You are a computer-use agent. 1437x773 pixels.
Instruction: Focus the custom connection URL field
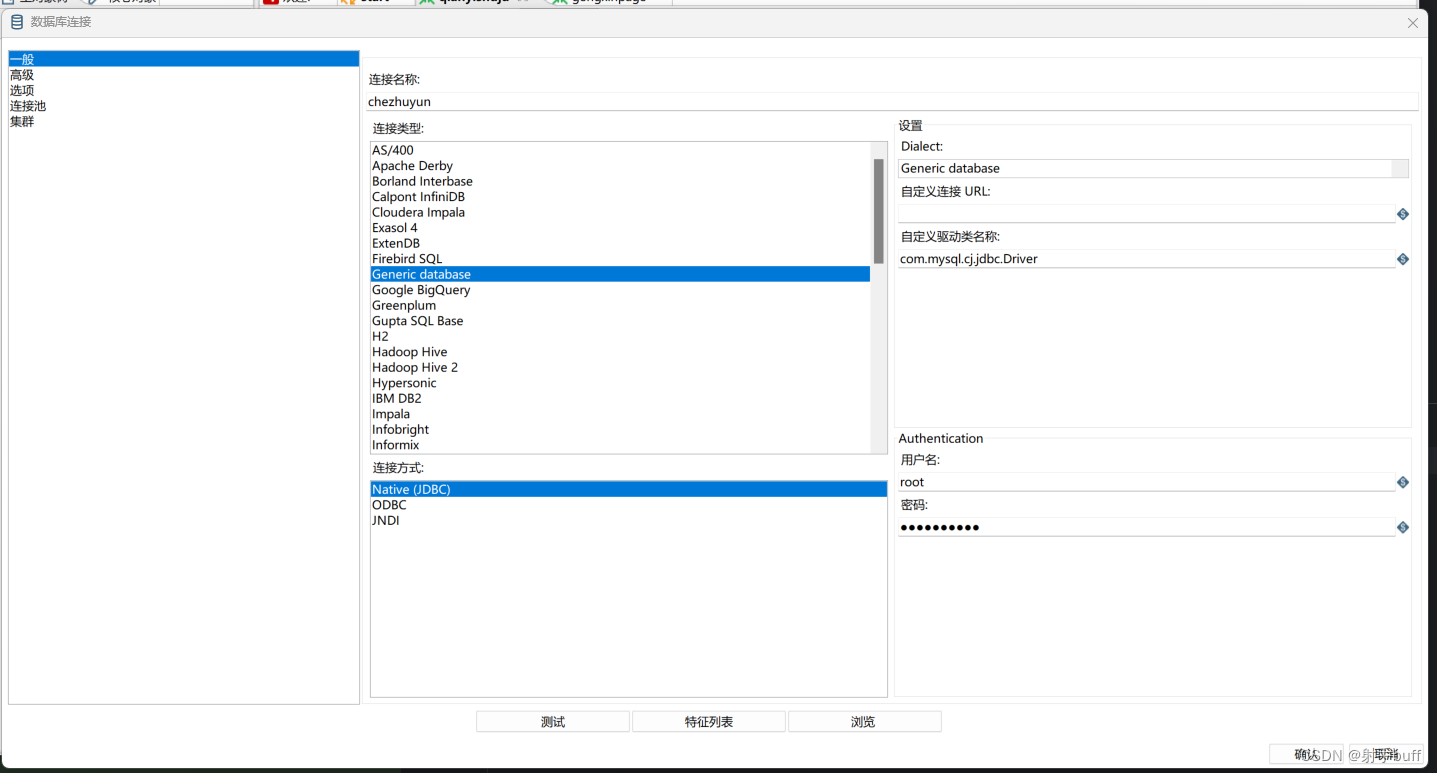click(x=1146, y=214)
